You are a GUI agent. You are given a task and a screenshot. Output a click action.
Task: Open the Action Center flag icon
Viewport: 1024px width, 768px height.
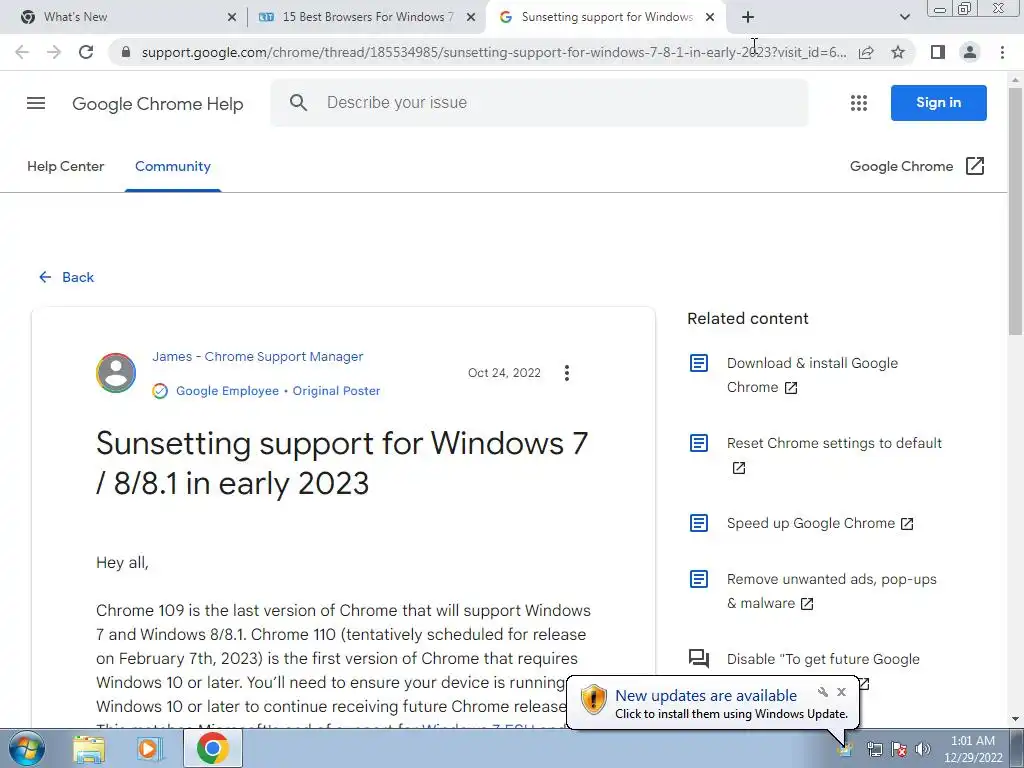click(899, 750)
